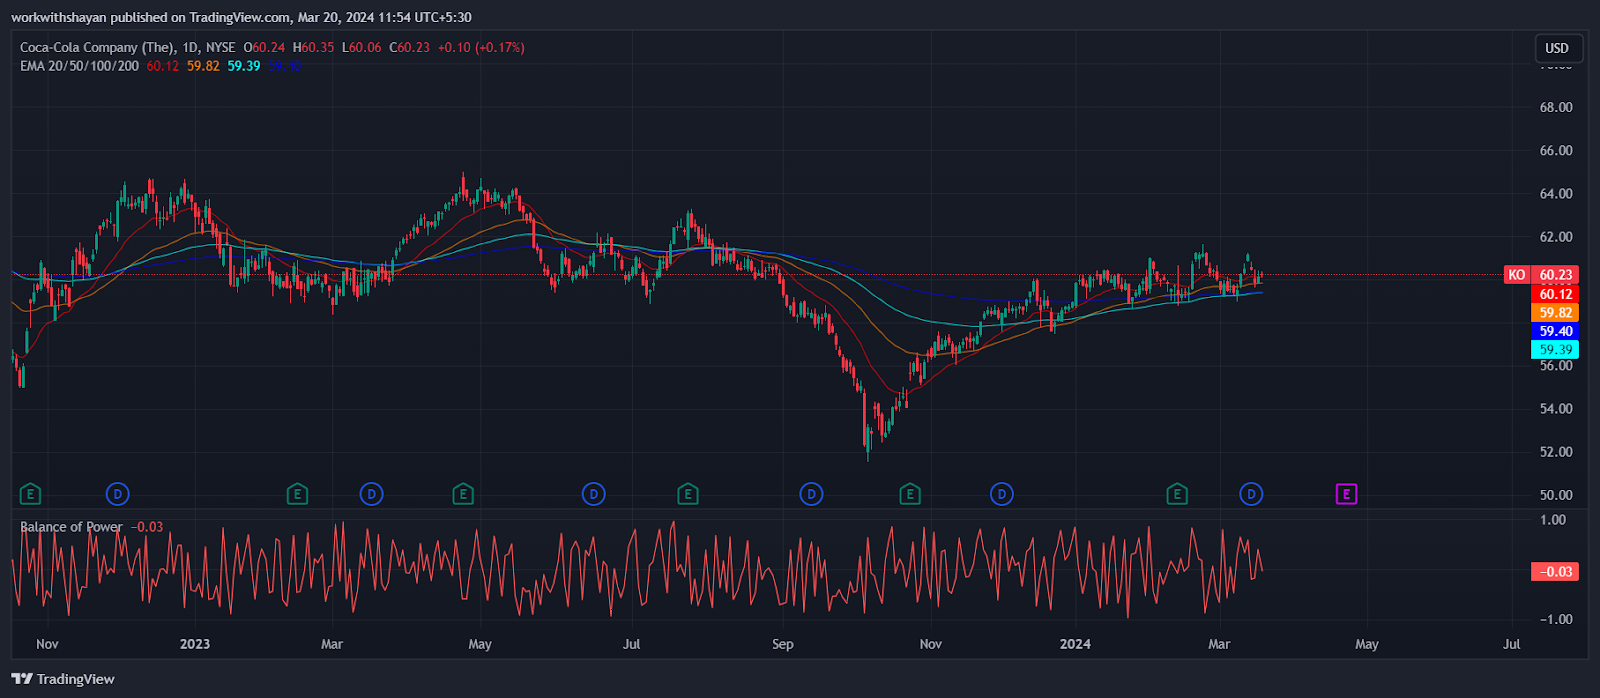This screenshot has height=698, width=1600.
Task: Show the dividend D marker in September 2023
Action: point(811,494)
